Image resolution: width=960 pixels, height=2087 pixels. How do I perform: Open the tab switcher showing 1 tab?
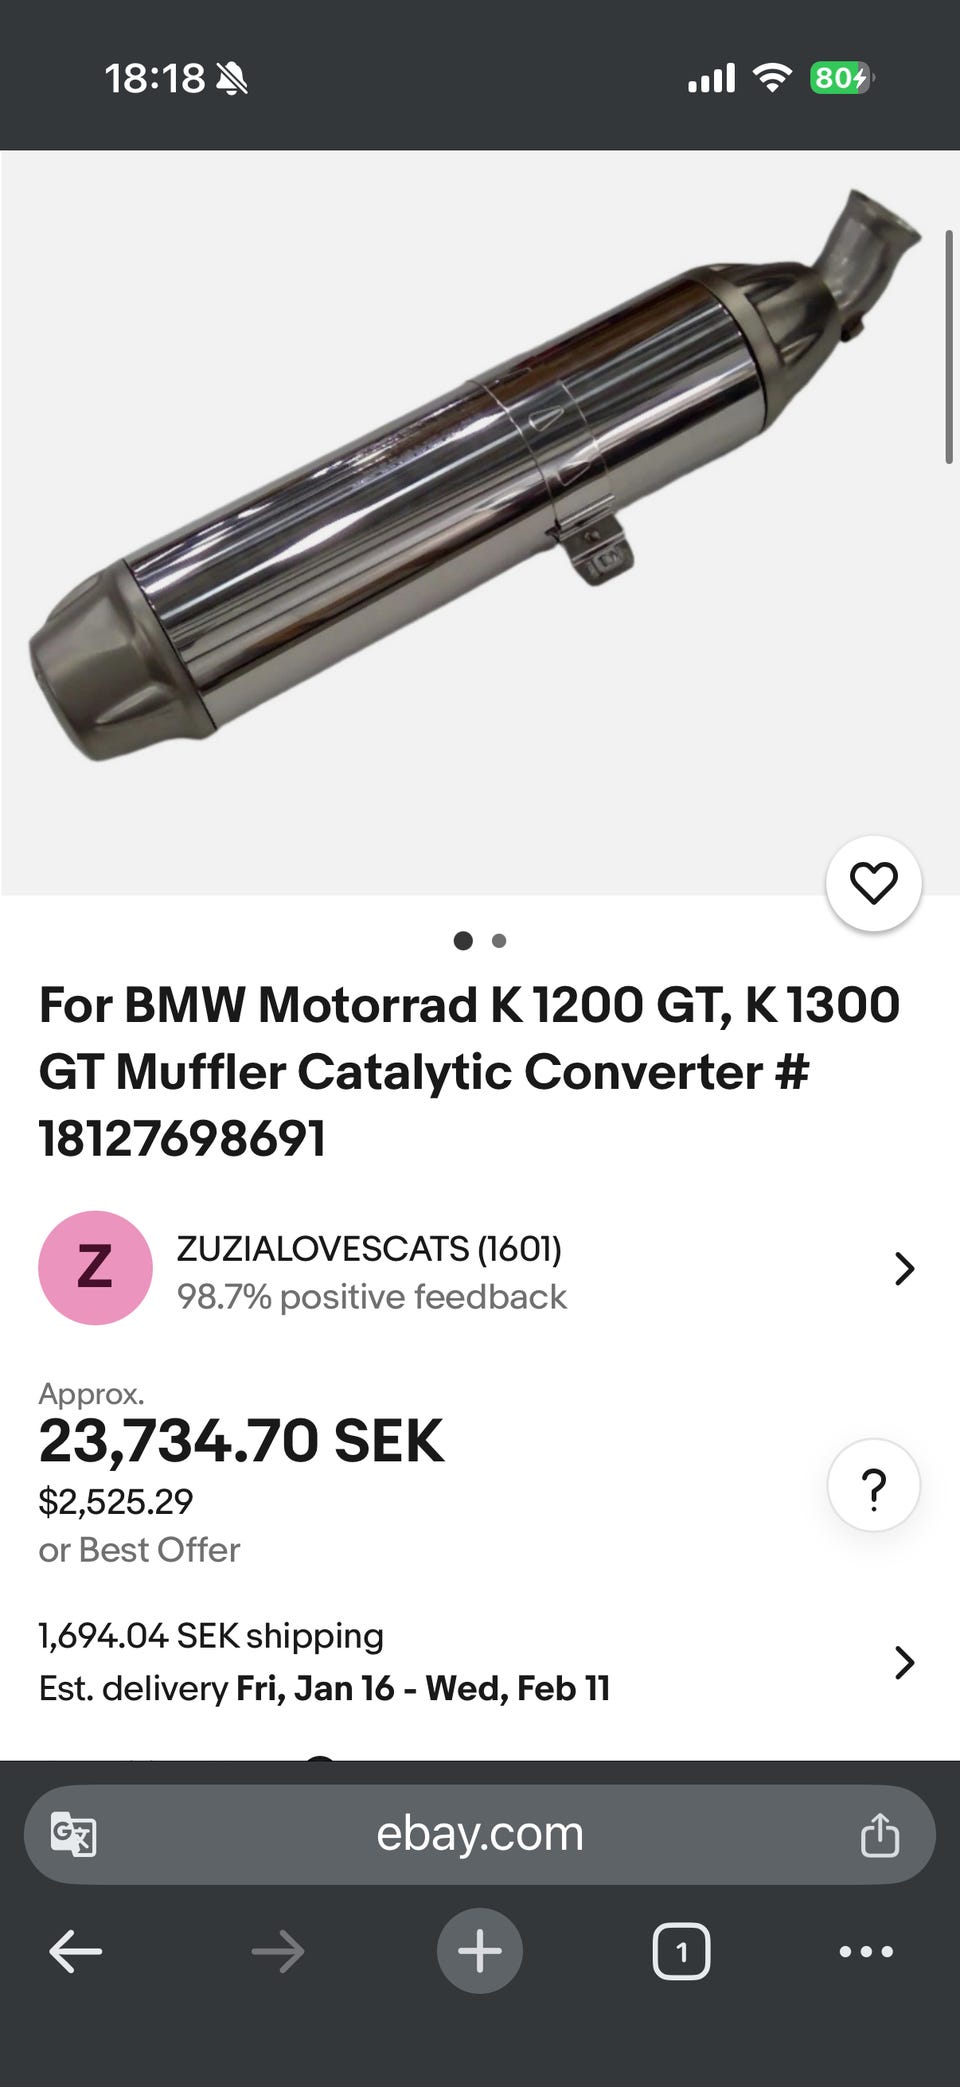coord(681,1951)
